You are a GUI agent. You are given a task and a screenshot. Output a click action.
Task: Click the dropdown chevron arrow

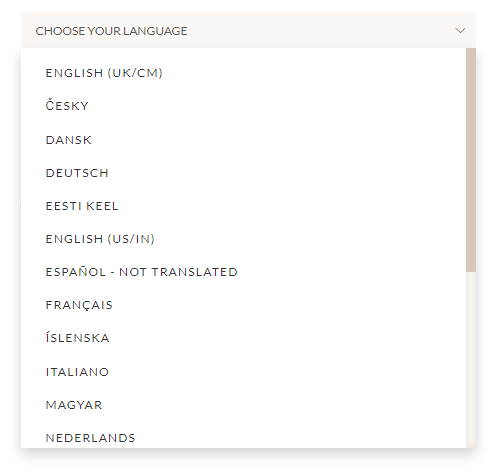click(x=460, y=31)
